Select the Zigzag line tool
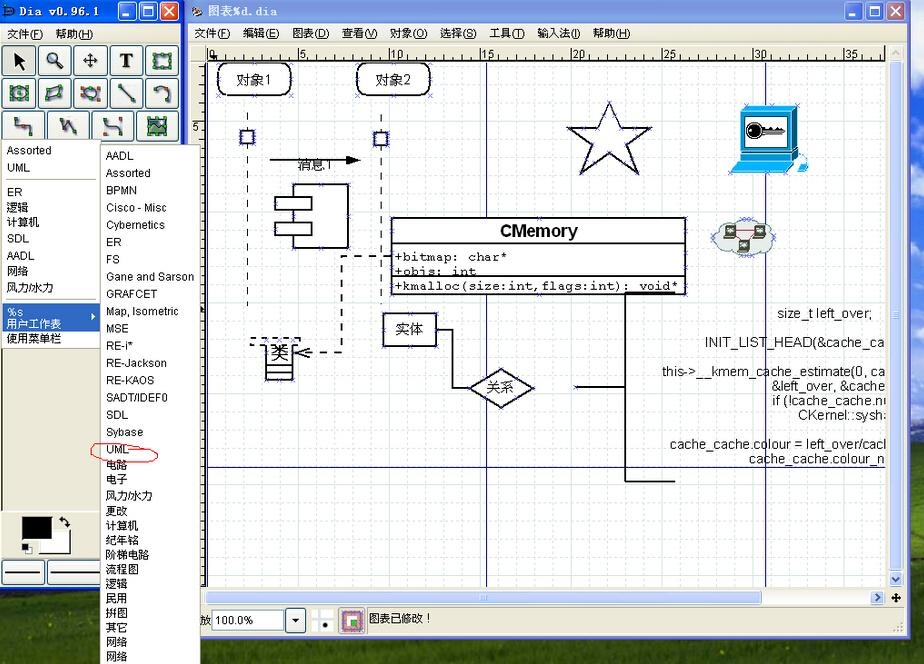Screen dimensions: 924x664 (x=23, y=125)
